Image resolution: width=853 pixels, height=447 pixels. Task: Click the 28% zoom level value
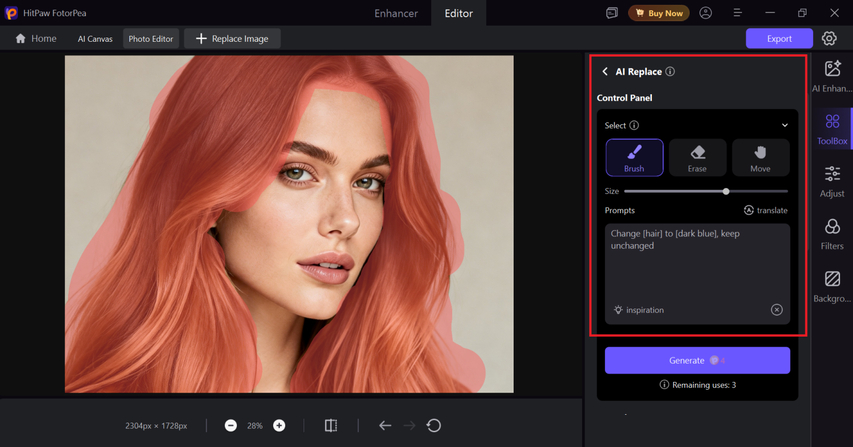[255, 426]
